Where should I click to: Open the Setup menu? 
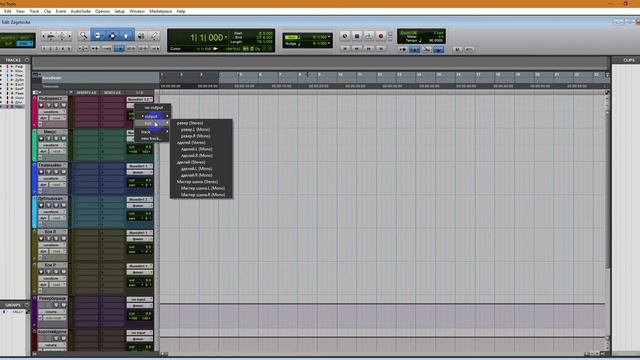pos(120,11)
